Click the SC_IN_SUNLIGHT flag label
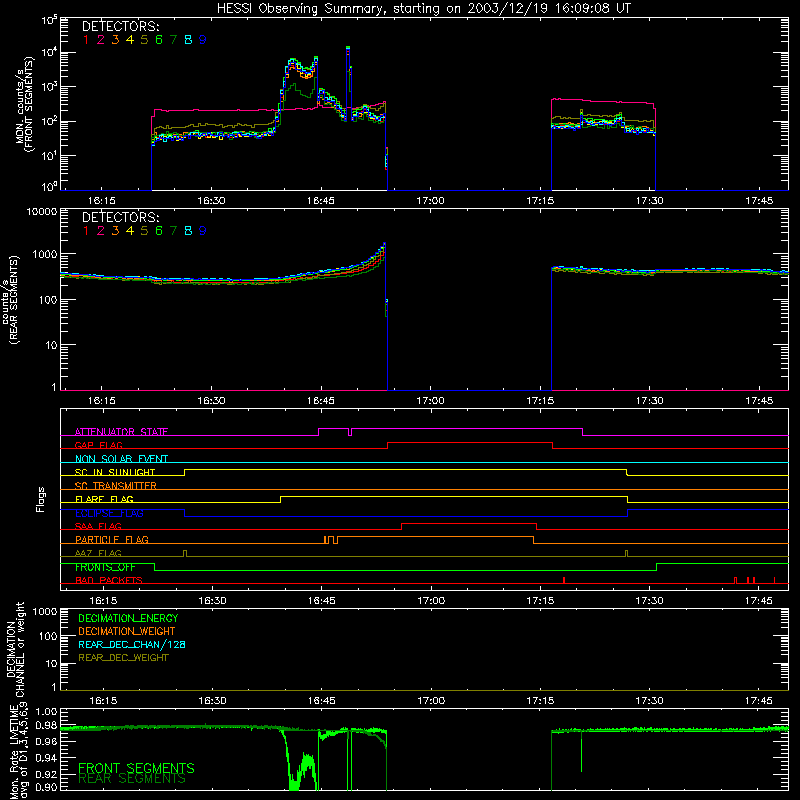 click(x=115, y=472)
